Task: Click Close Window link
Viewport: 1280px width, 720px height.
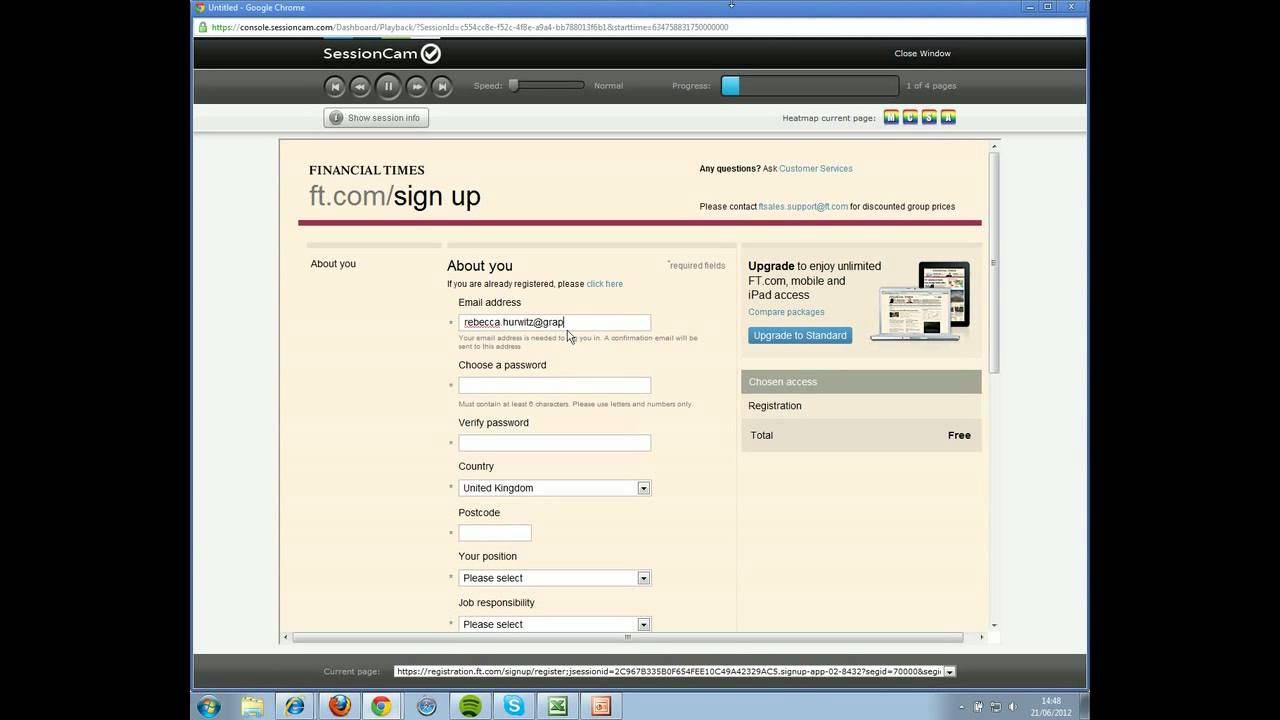Action: click(922, 54)
